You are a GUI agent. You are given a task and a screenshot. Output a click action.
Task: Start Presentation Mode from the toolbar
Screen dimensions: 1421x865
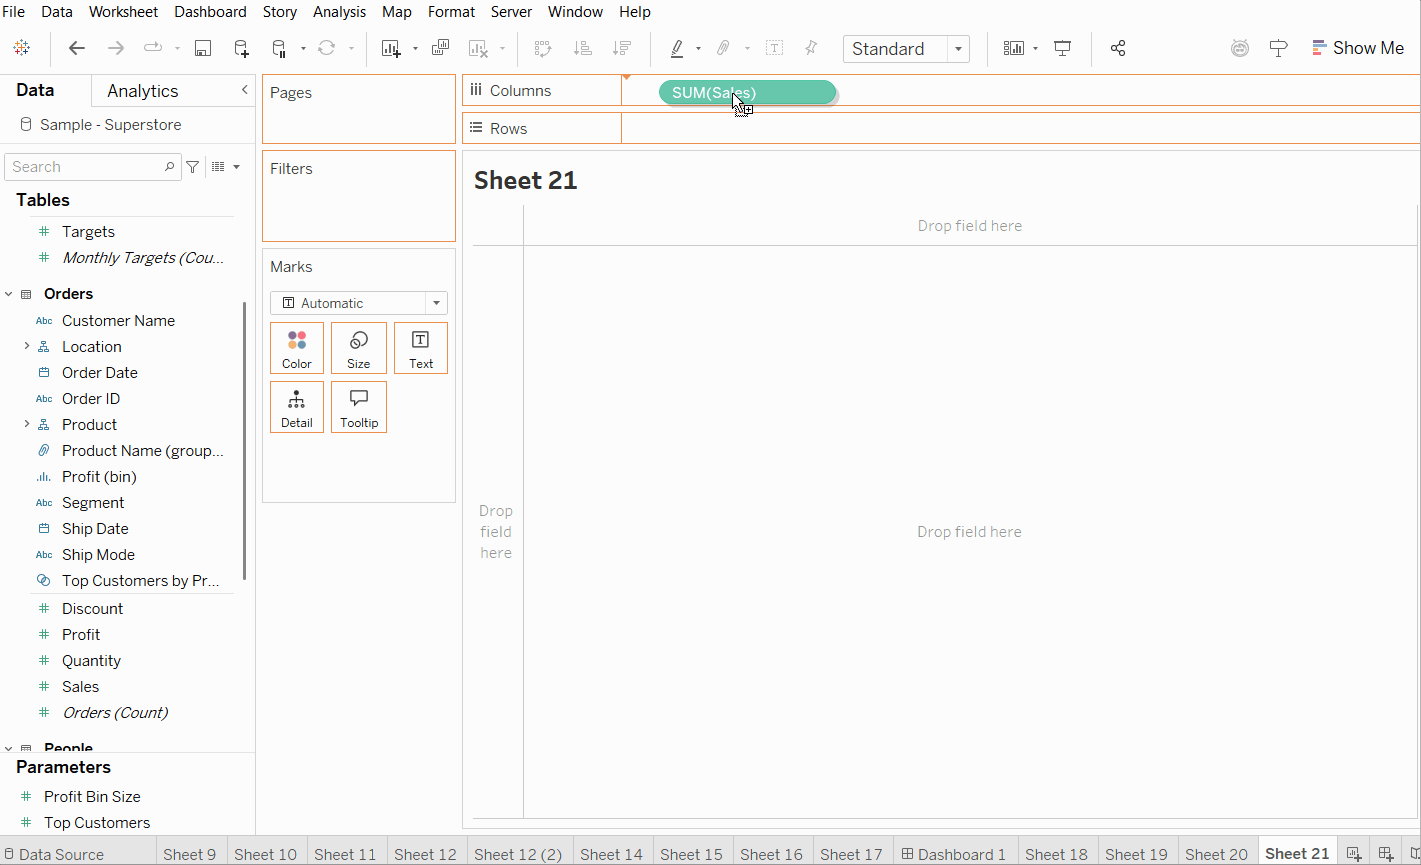pyautogui.click(x=1063, y=48)
